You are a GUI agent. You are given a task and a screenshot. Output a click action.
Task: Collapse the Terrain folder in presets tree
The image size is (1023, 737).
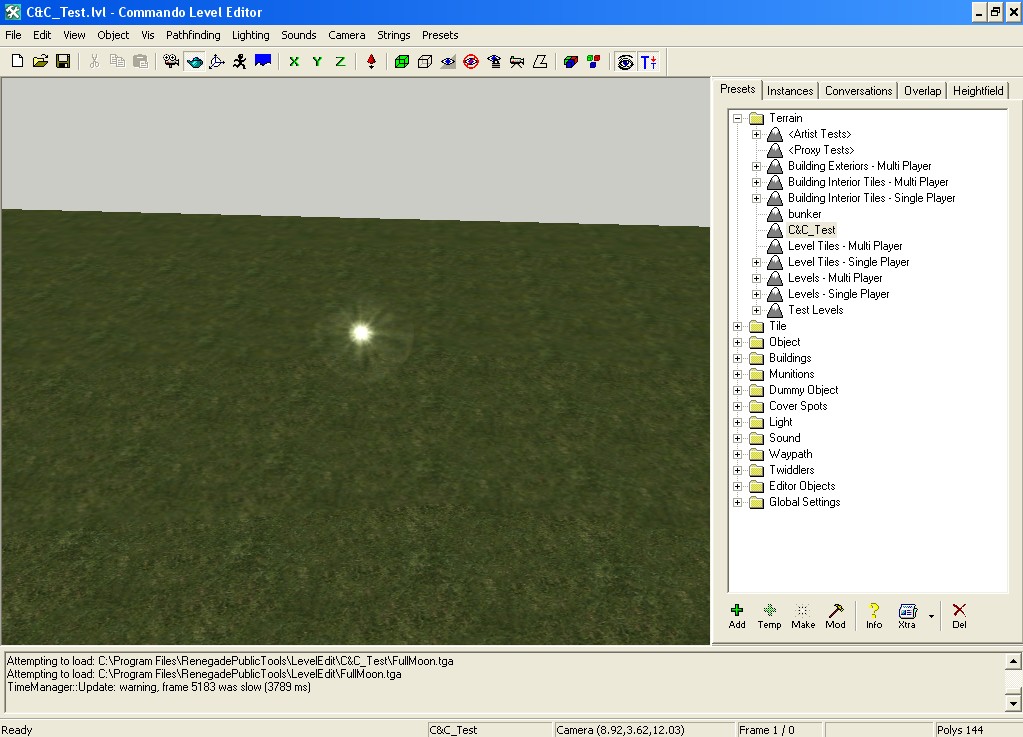pyautogui.click(x=738, y=118)
